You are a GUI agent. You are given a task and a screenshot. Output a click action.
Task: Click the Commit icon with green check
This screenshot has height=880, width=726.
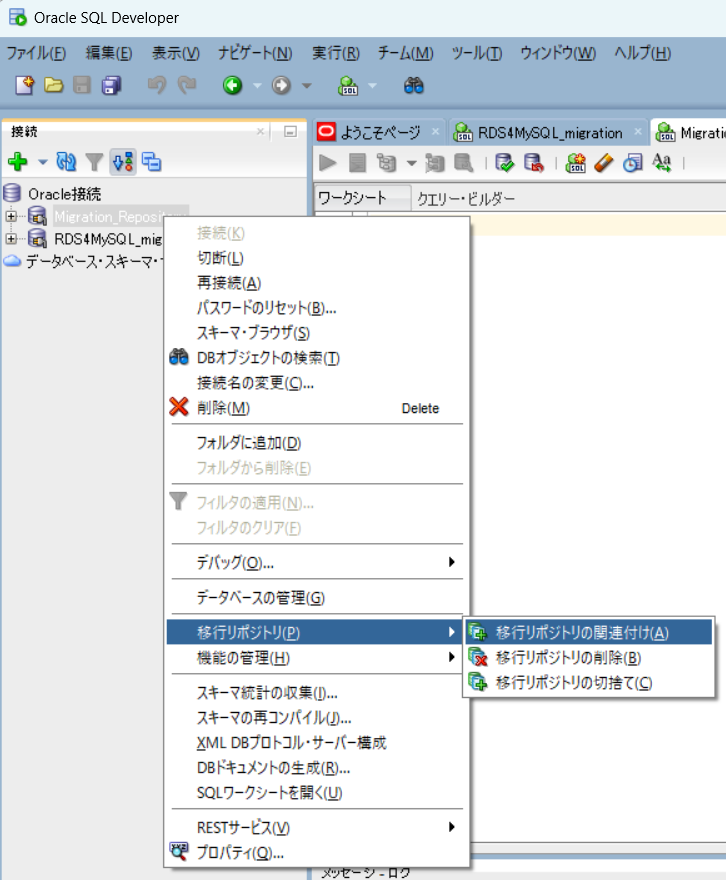point(504,163)
